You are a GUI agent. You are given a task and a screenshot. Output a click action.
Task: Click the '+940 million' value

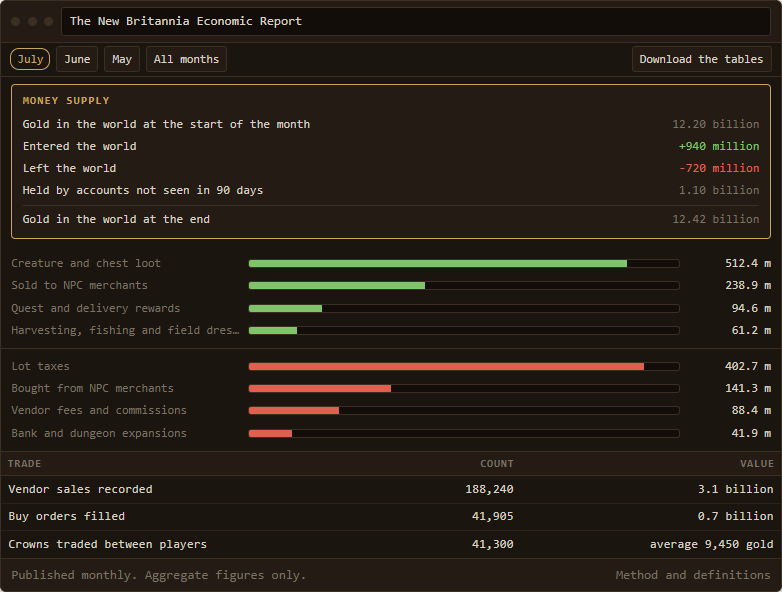pyautogui.click(x=719, y=146)
